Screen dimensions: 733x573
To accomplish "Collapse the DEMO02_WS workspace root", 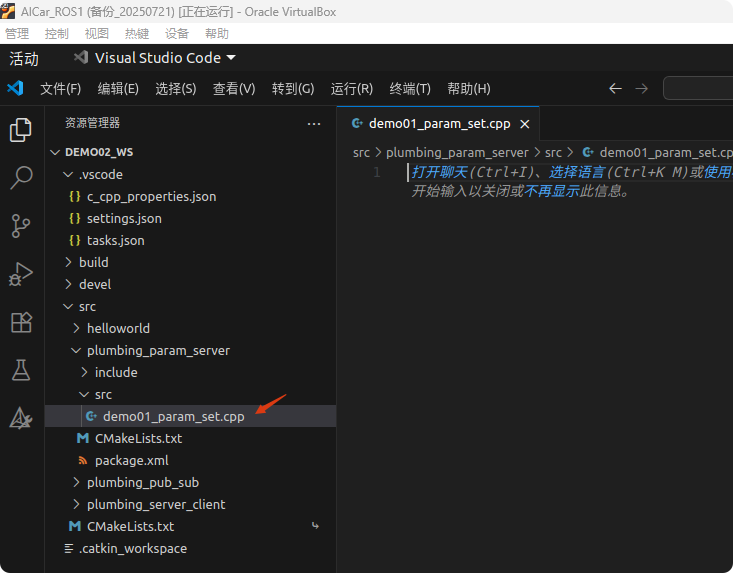I will (55, 152).
